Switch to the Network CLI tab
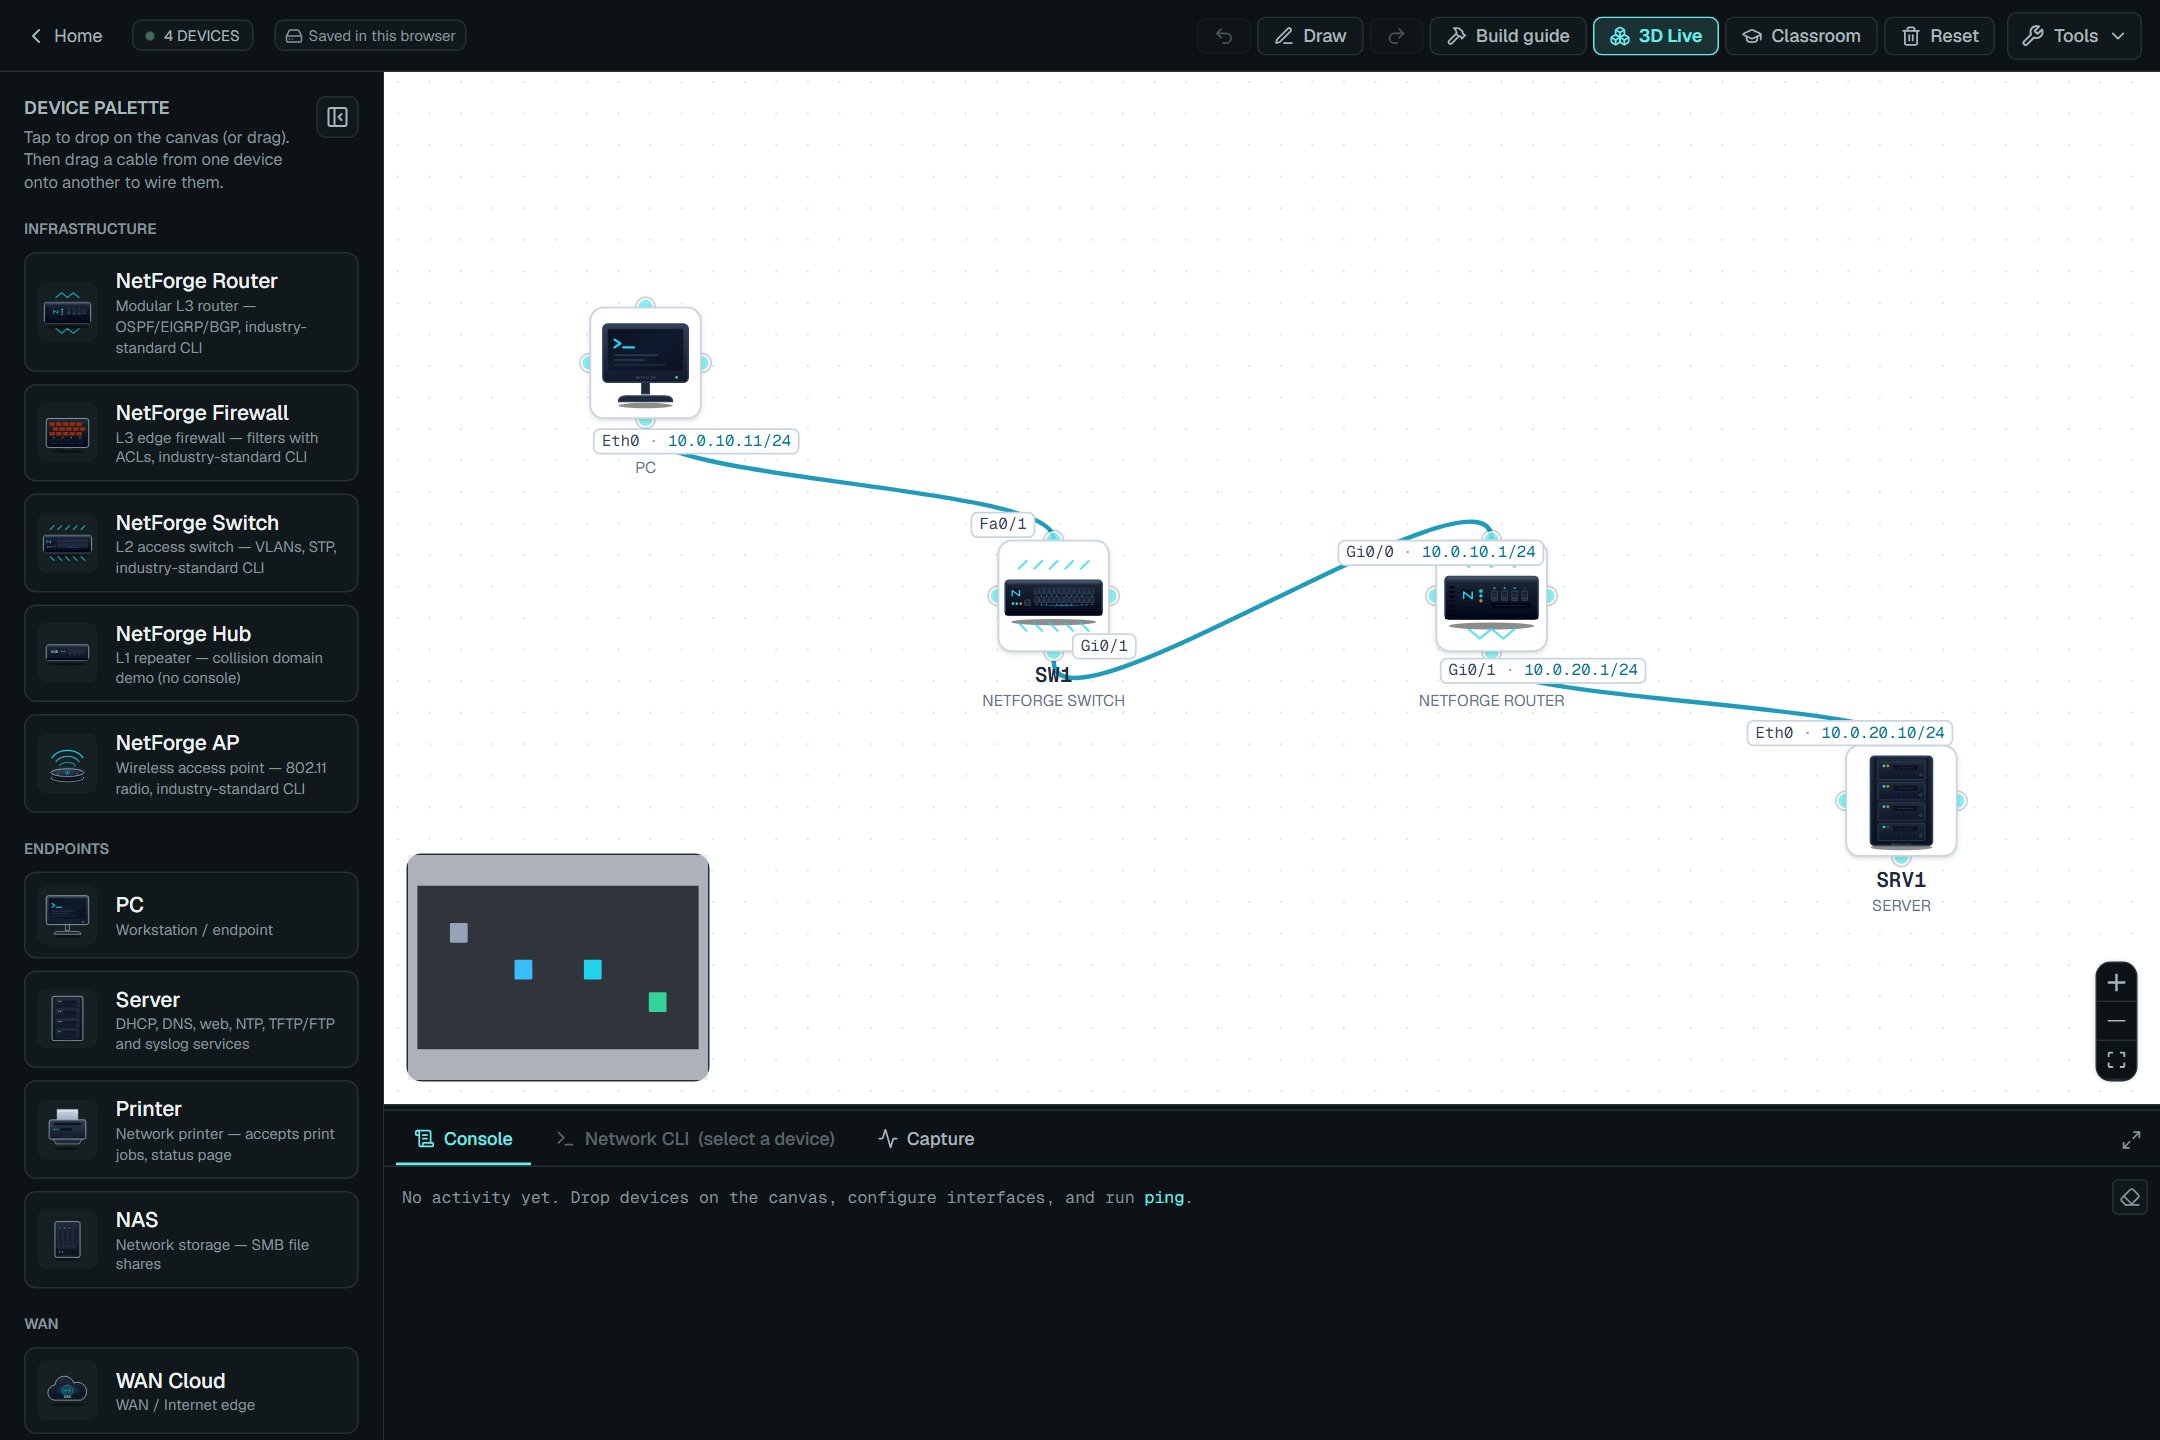The height and width of the screenshot is (1440, 2160). [x=695, y=1139]
